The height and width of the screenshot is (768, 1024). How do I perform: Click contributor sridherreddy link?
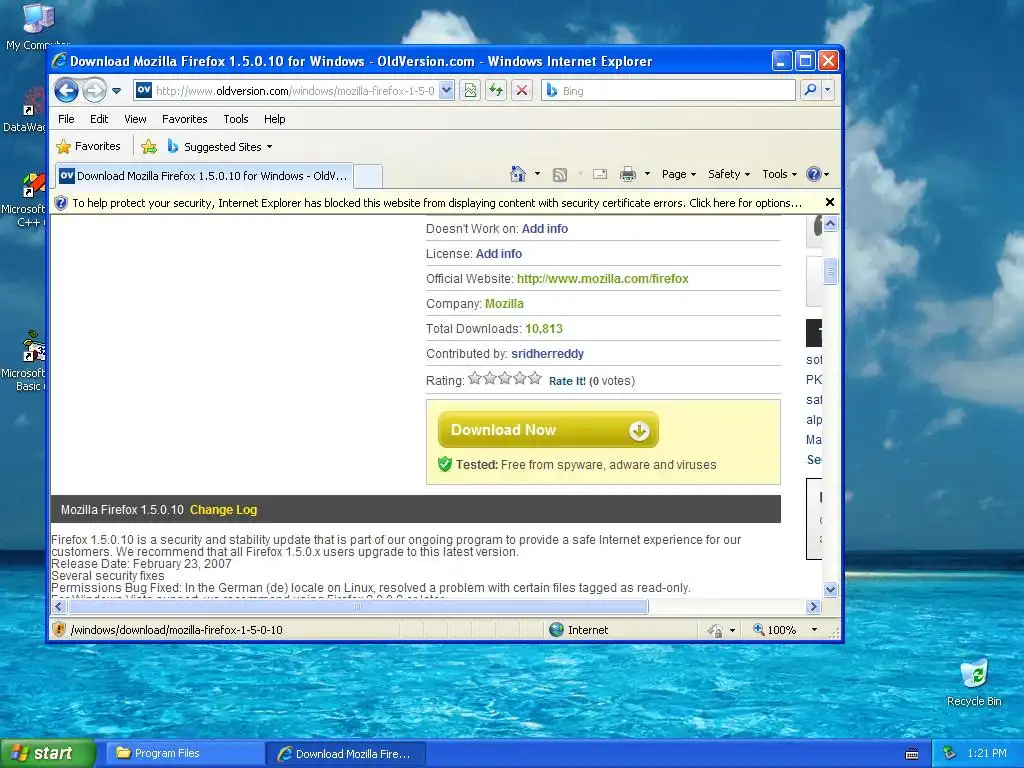click(x=547, y=354)
